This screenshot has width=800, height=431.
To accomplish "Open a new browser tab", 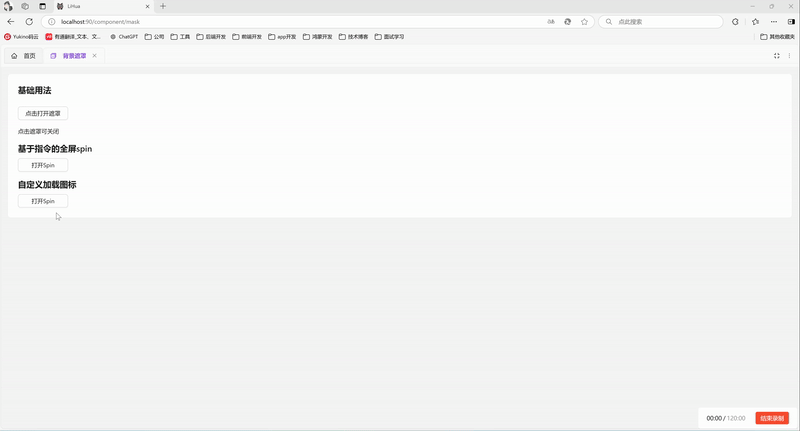I will coord(163,6).
